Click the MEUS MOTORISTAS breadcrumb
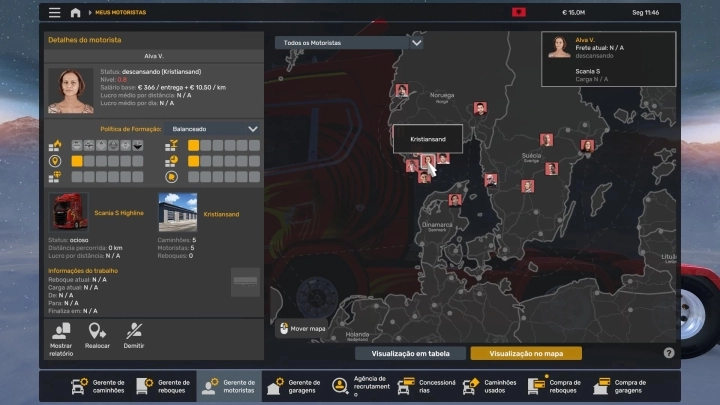The width and height of the screenshot is (720, 405). point(120,12)
